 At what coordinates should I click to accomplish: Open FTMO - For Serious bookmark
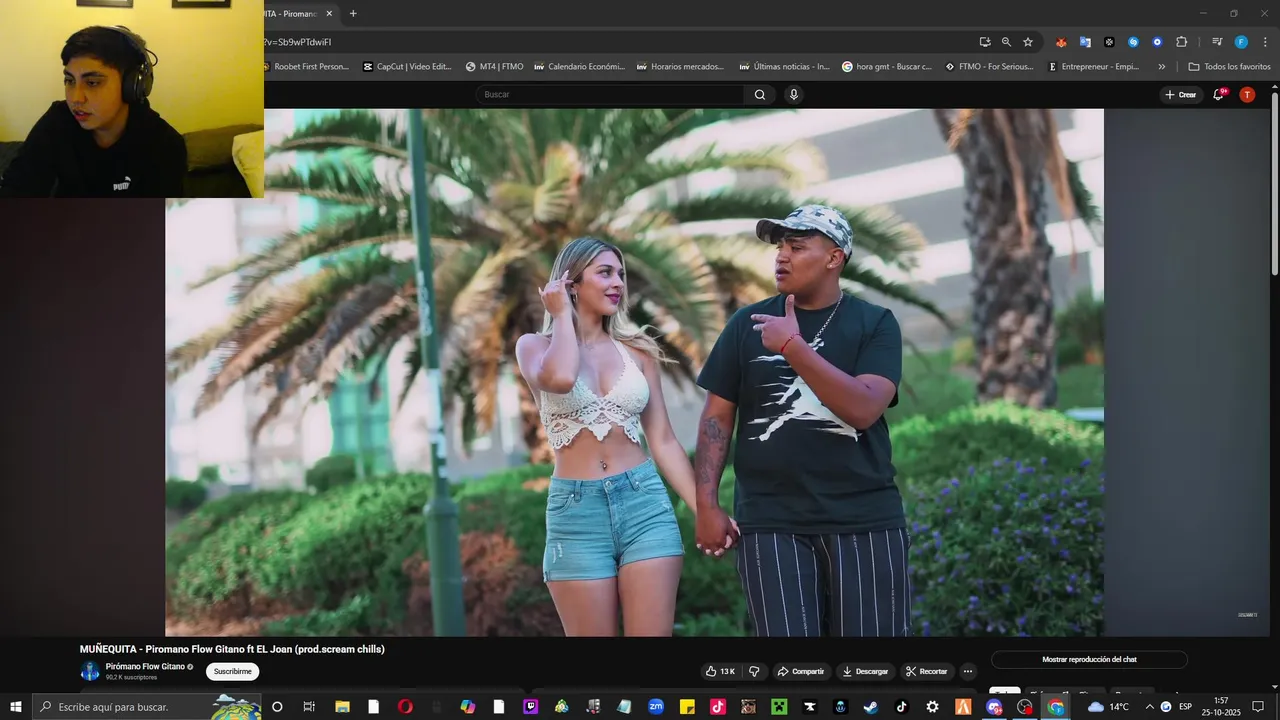click(x=989, y=67)
